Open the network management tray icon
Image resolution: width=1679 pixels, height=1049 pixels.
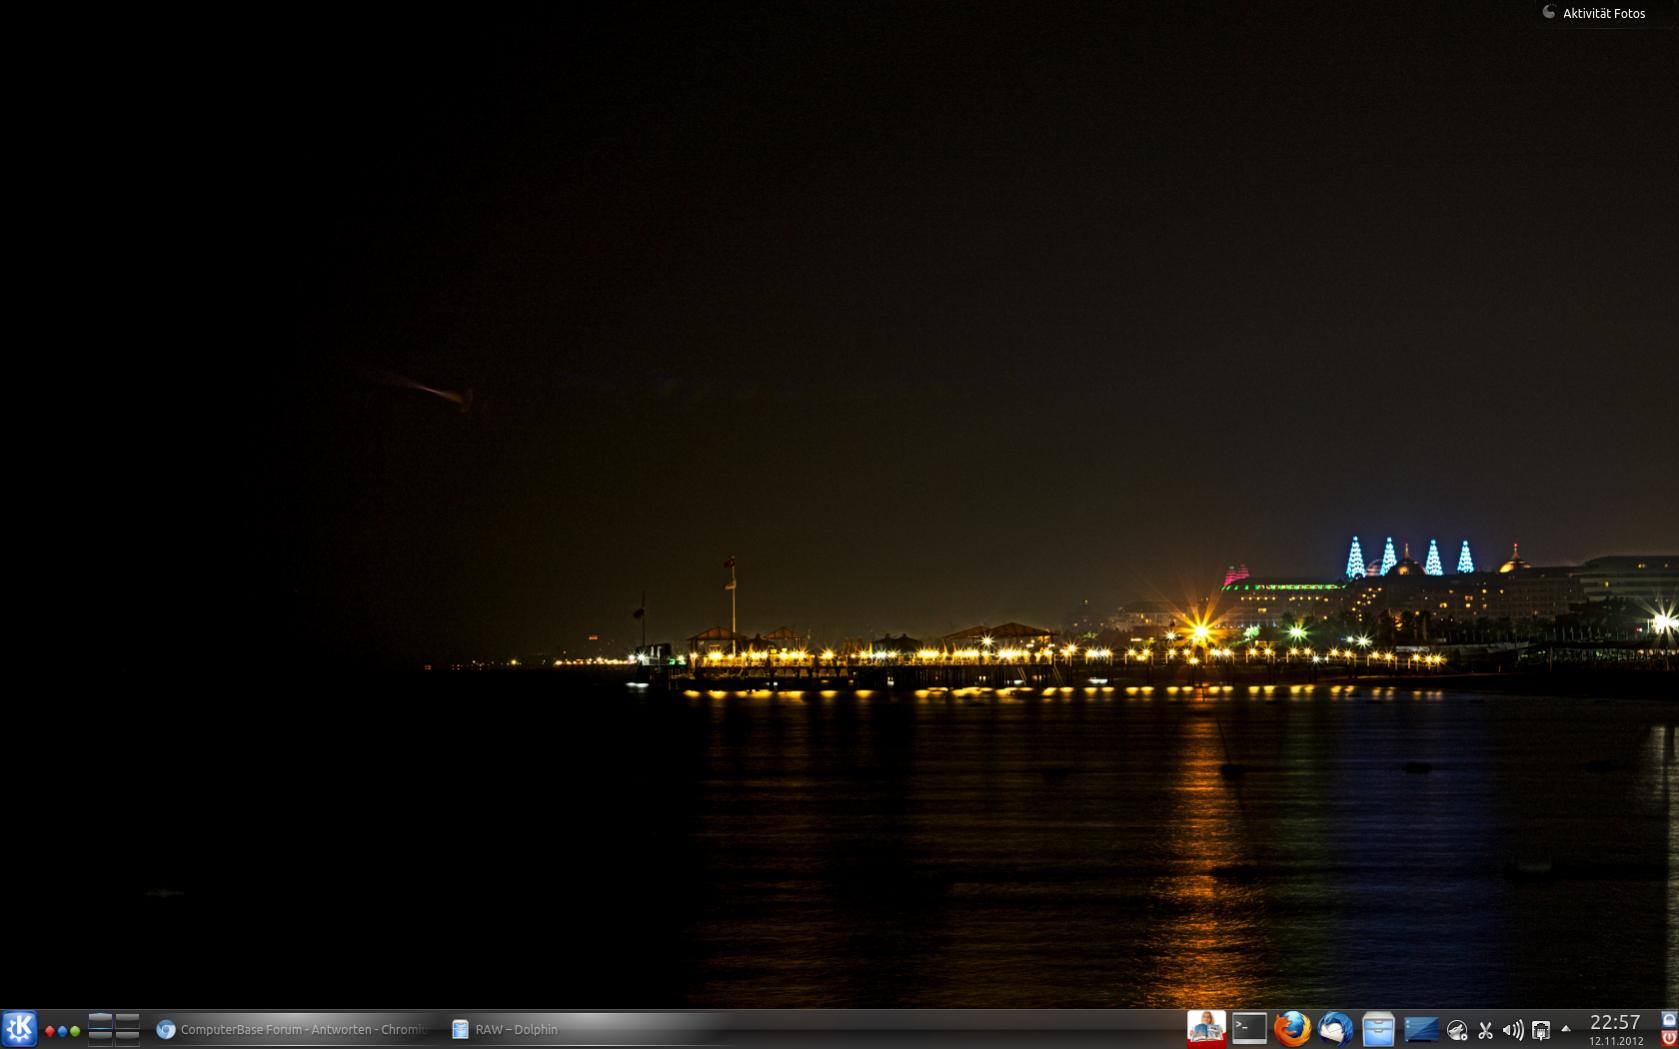(x=1541, y=1030)
